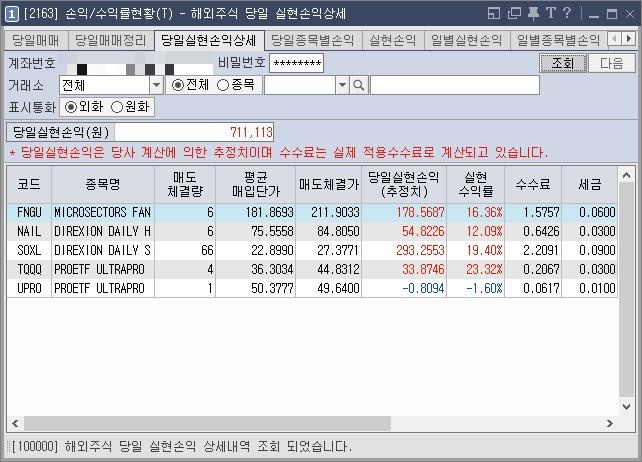Click the horizontal scroll right arrow
The height and width of the screenshot is (462, 642).
[610, 424]
